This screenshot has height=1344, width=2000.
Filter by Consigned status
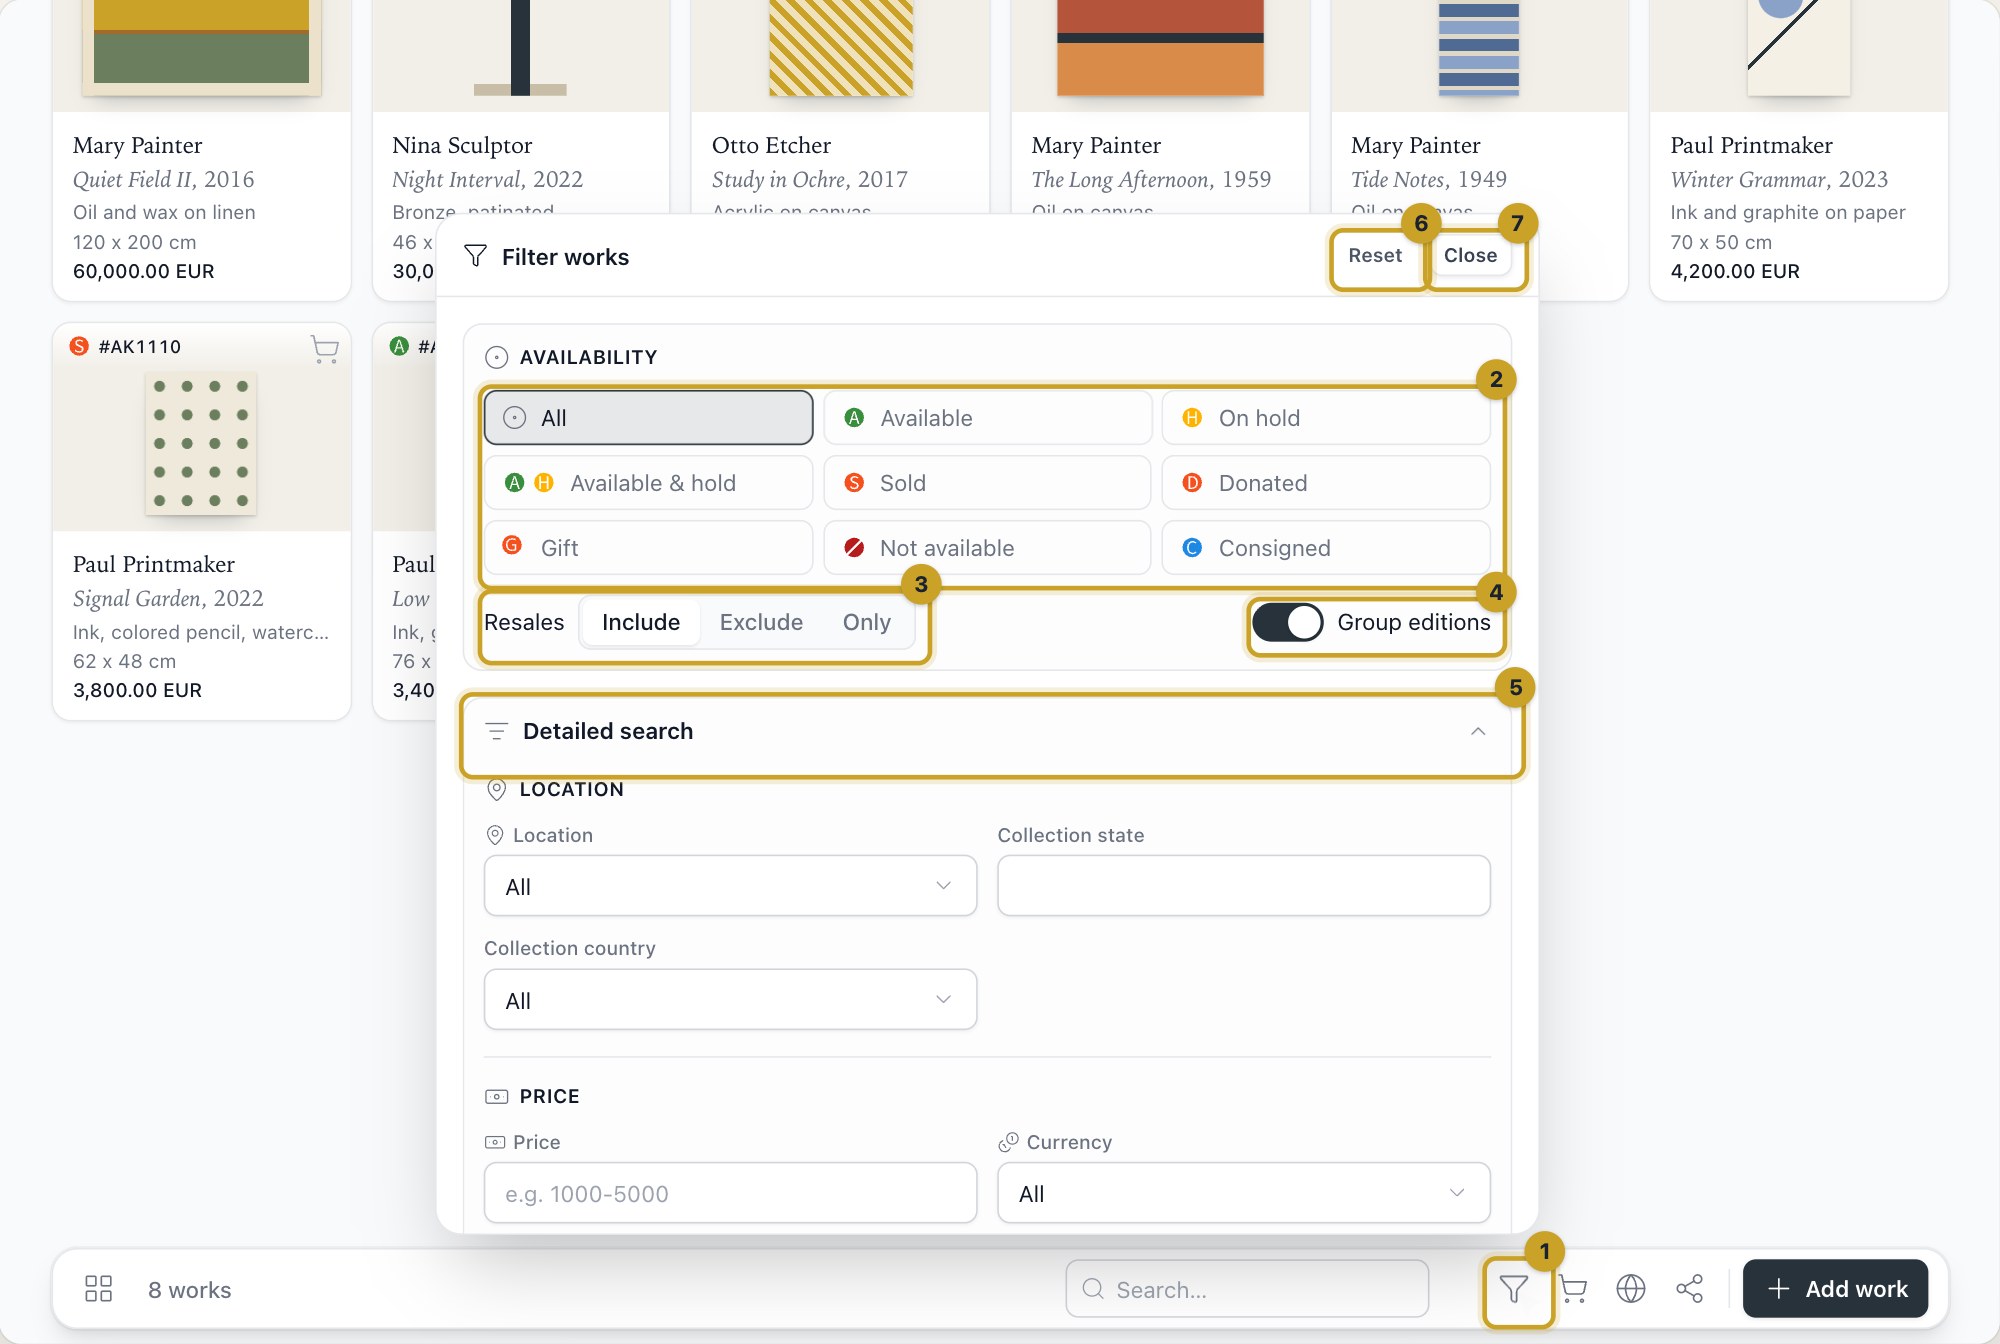(x=1326, y=548)
